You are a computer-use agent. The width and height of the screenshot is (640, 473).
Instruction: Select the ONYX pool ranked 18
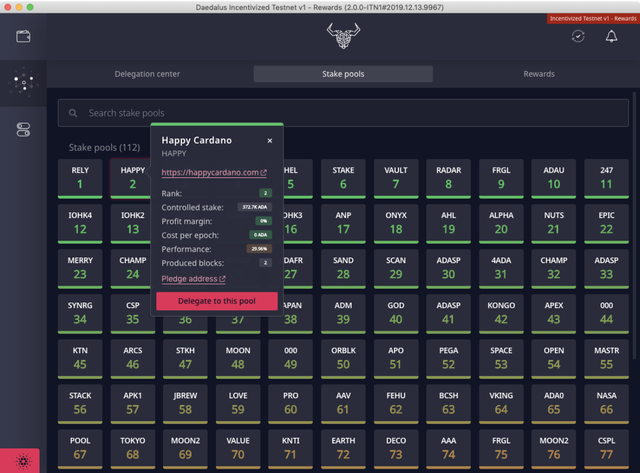396,224
